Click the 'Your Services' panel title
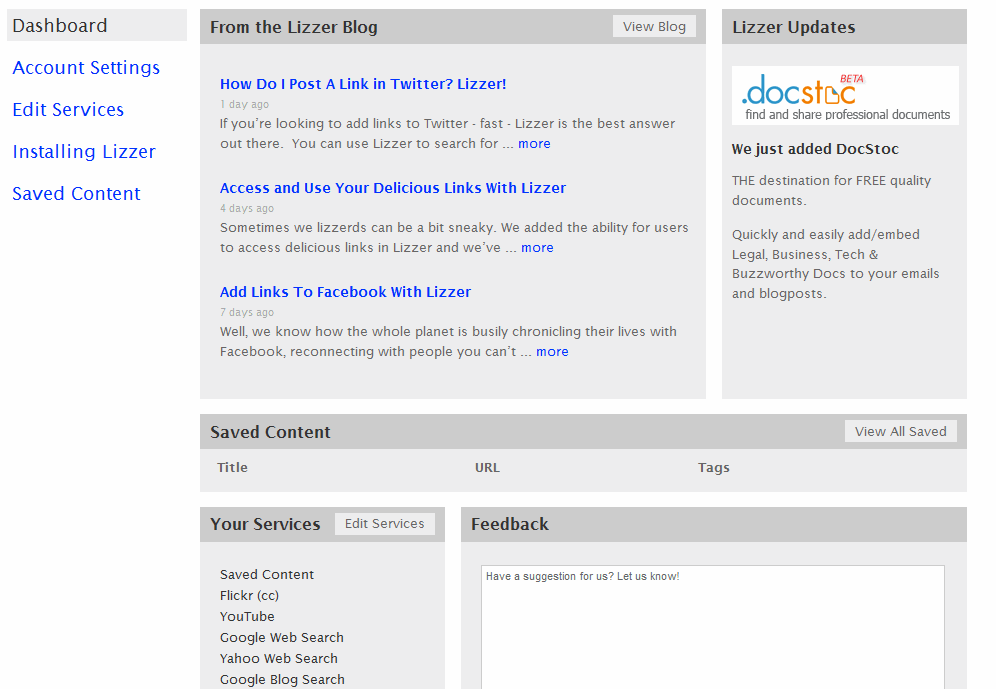This screenshot has width=996, height=689. (x=265, y=524)
